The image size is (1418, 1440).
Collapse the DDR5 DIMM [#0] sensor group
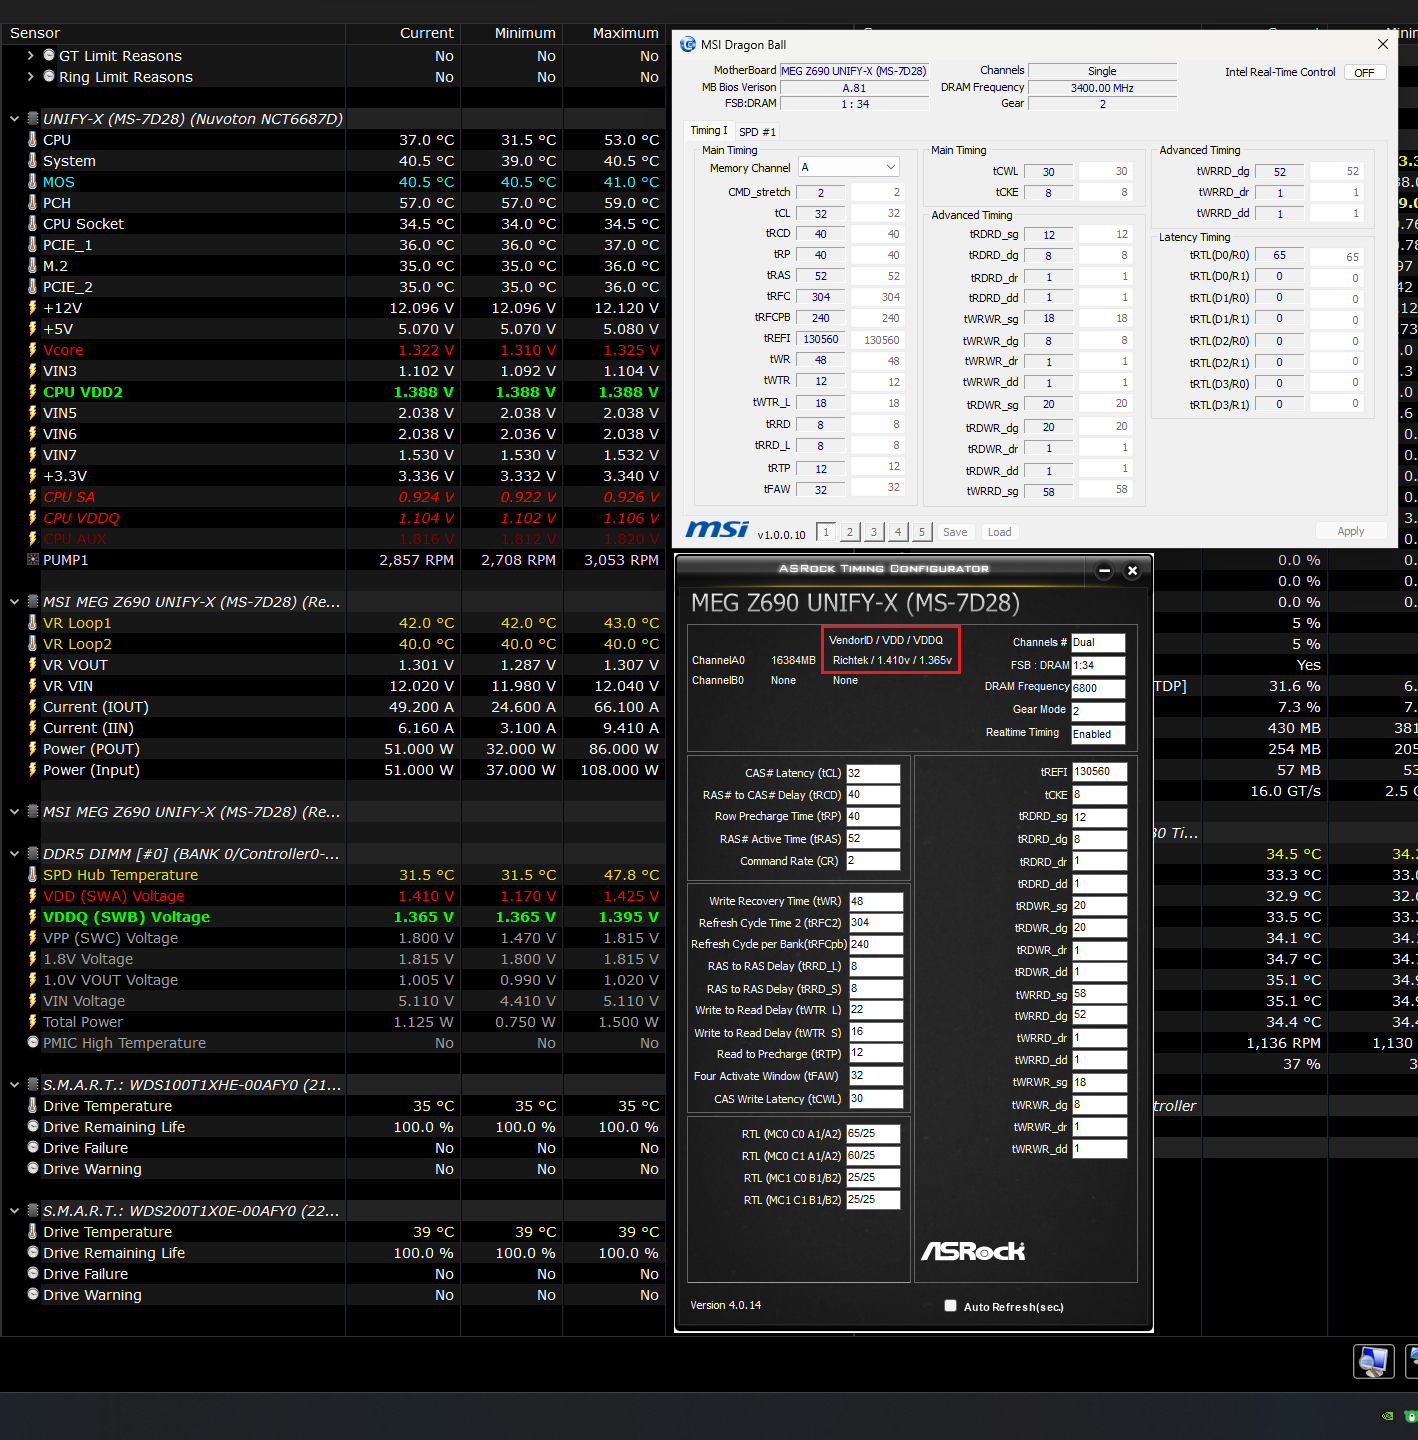coord(14,854)
